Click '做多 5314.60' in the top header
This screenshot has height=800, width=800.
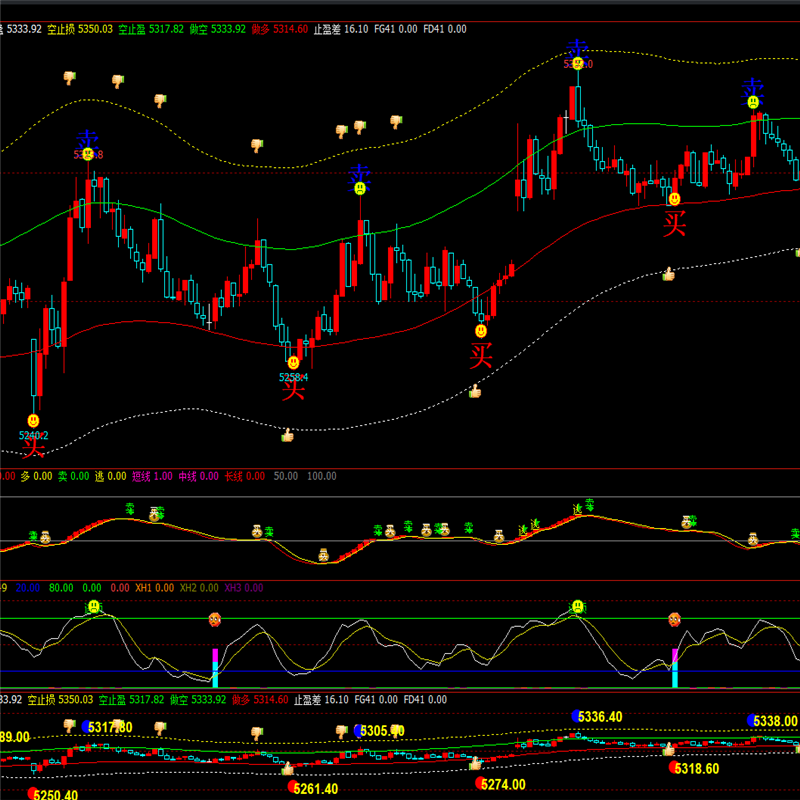pos(280,29)
